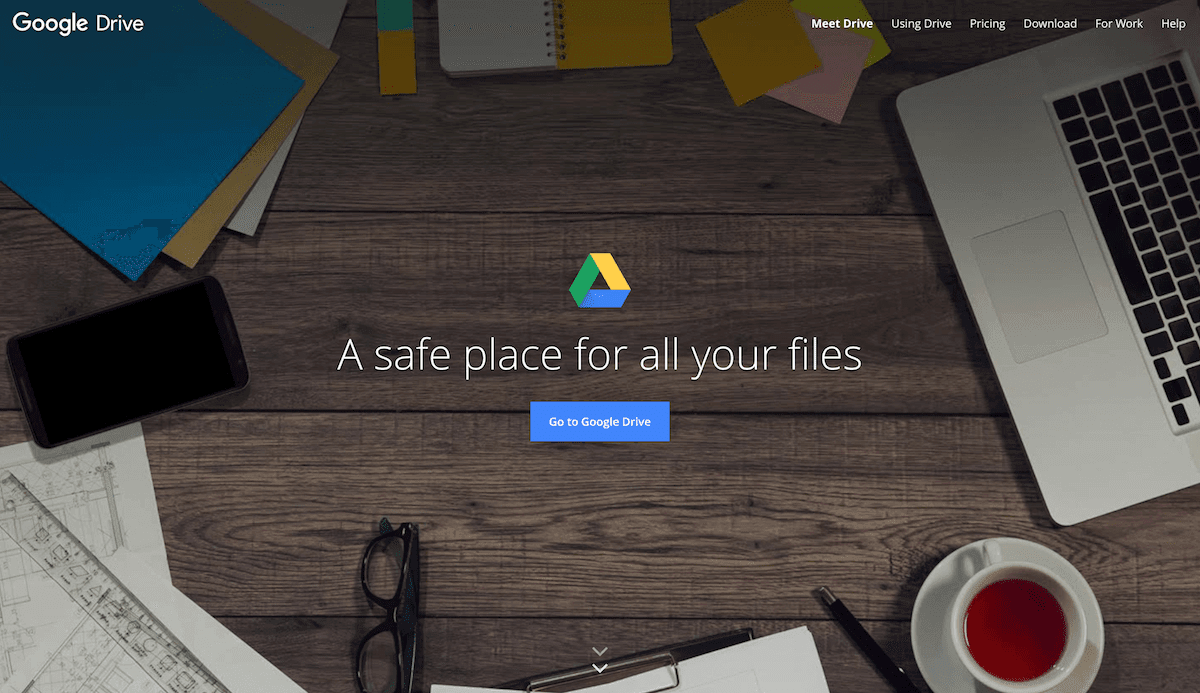Click the headline A safe place for all your files
The image size is (1200, 693).
coord(599,356)
